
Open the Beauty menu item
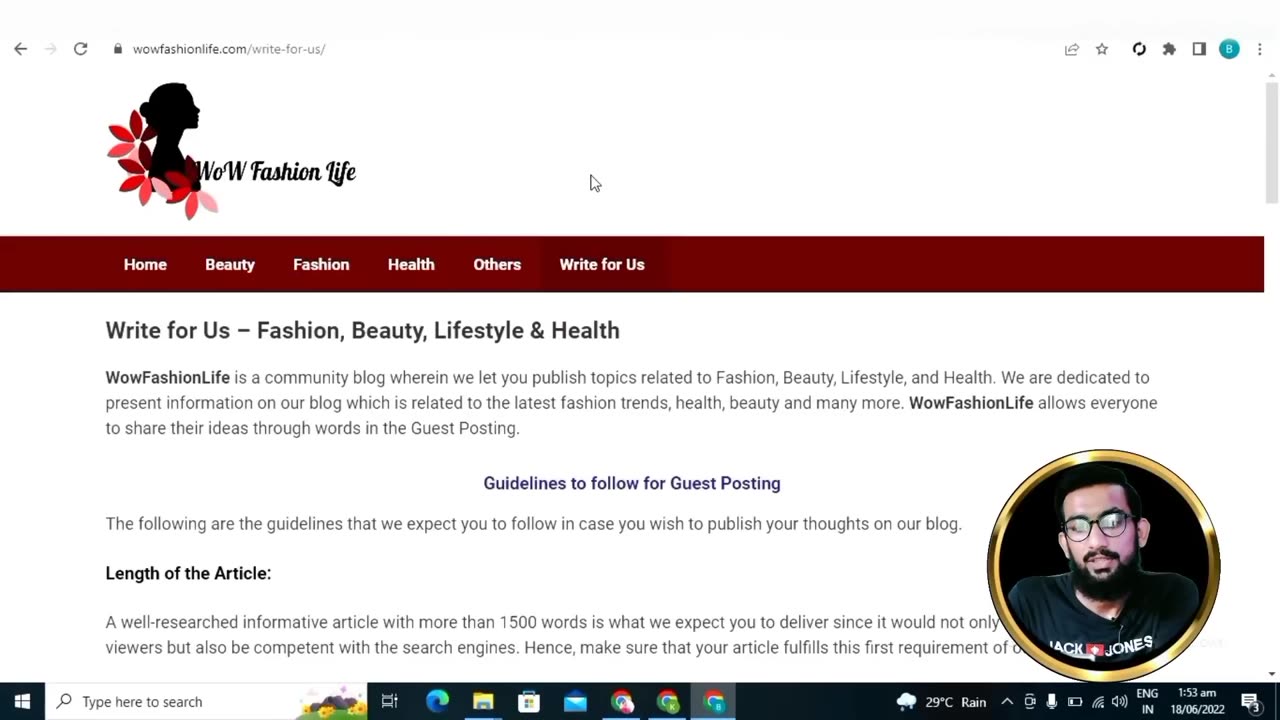pos(230,265)
